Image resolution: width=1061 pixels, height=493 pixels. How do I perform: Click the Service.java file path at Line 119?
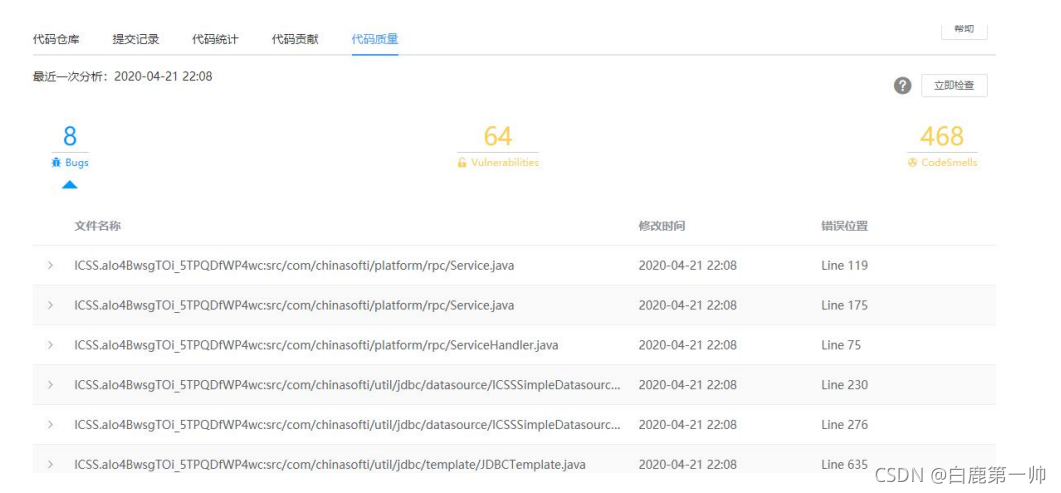pos(294,266)
